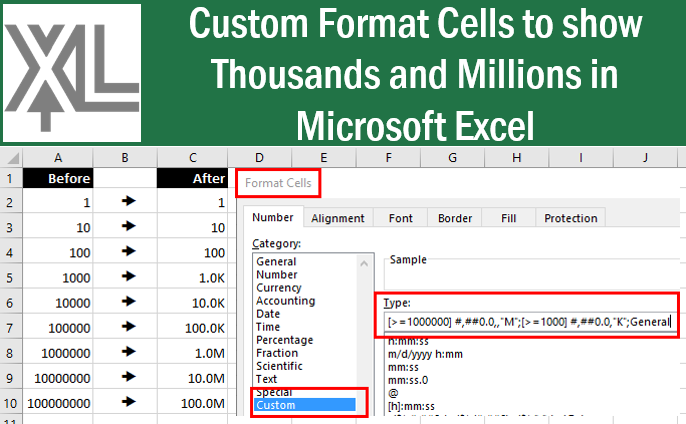The width and height of the screenshot is (686, 424).
Task: Choose the @ text format
Action: click(x=393, y=393)
